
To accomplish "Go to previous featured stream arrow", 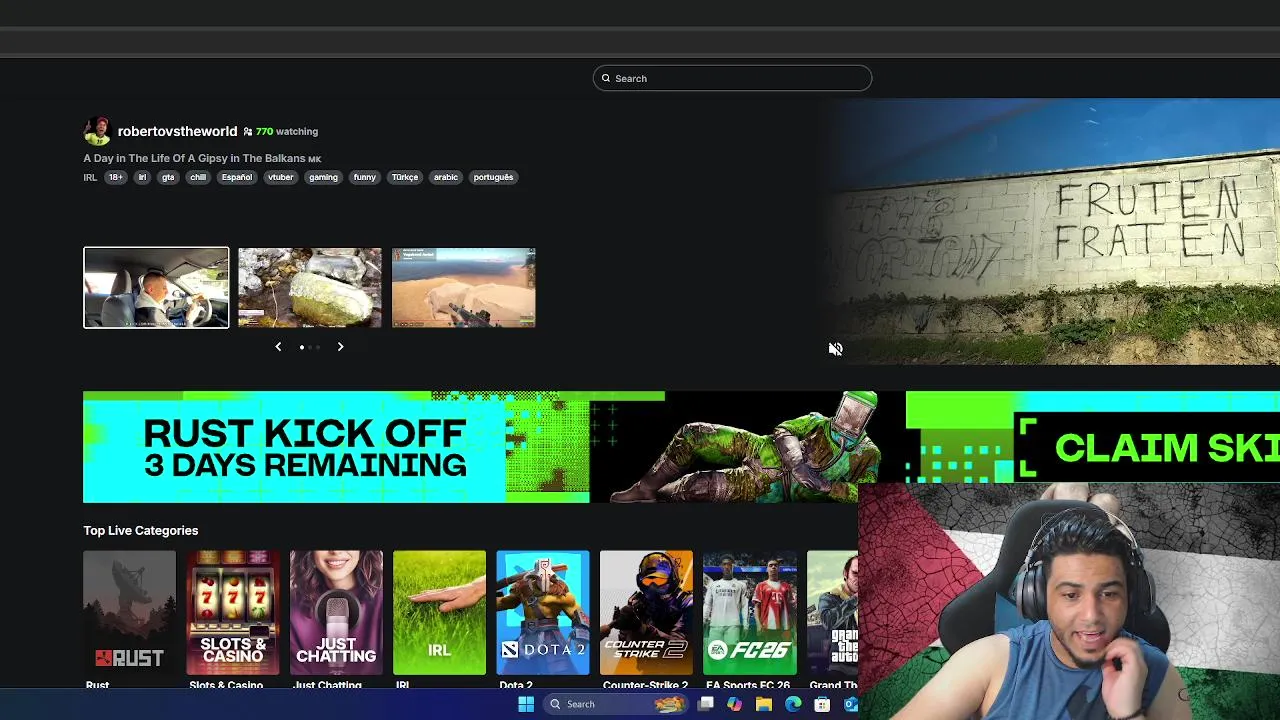I will click(278, 347).
